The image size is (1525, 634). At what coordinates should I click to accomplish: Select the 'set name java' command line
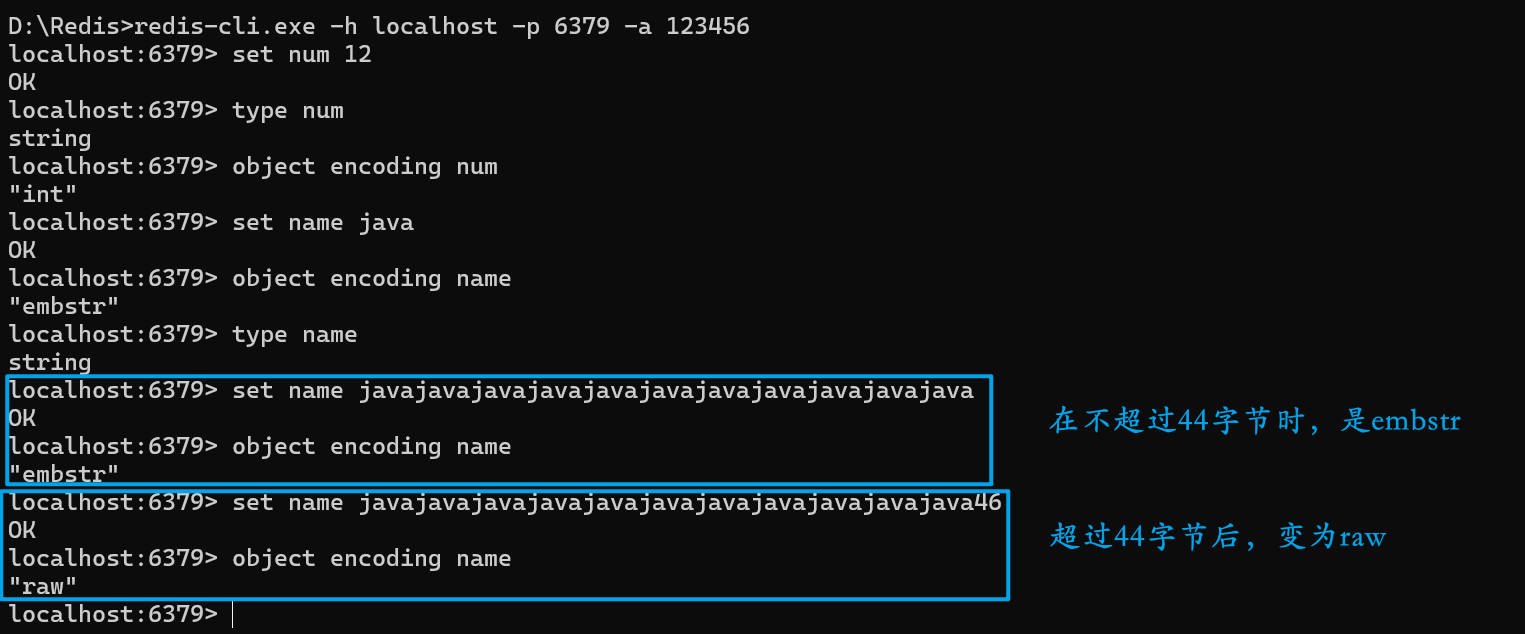211,223
